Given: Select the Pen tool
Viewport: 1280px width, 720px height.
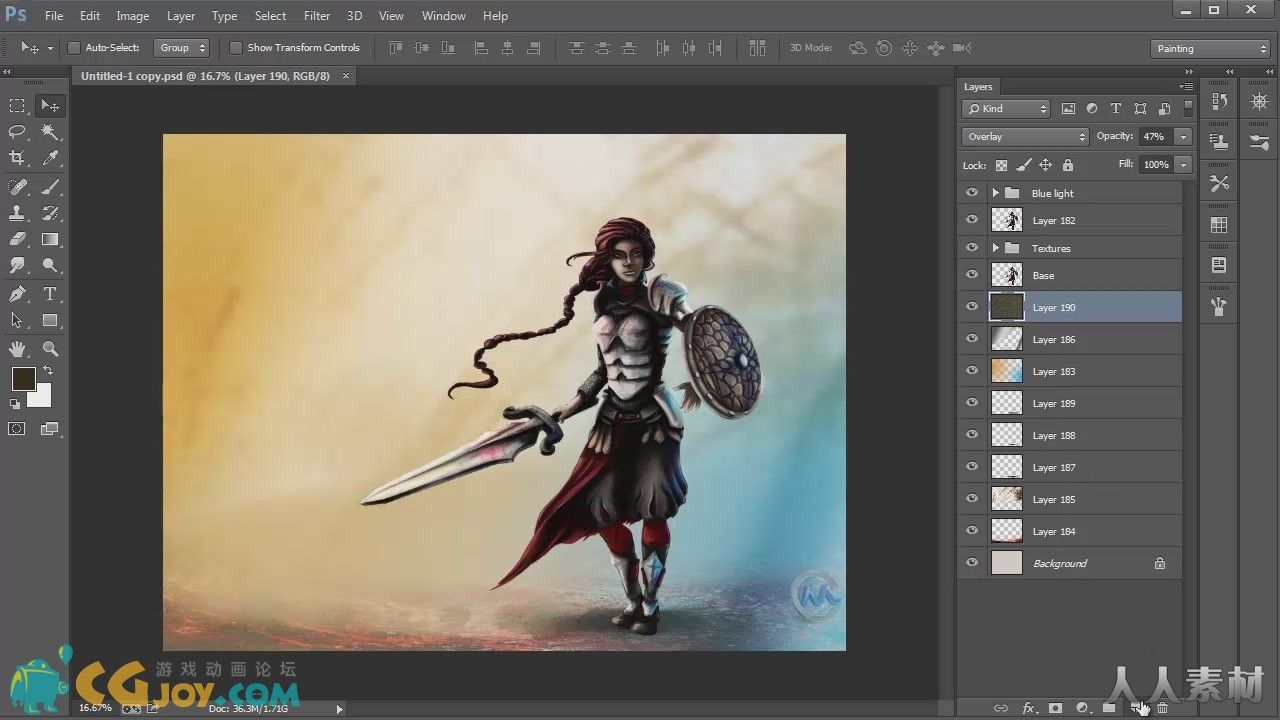Looking at the screenshot, I should (x=17, y=294).
